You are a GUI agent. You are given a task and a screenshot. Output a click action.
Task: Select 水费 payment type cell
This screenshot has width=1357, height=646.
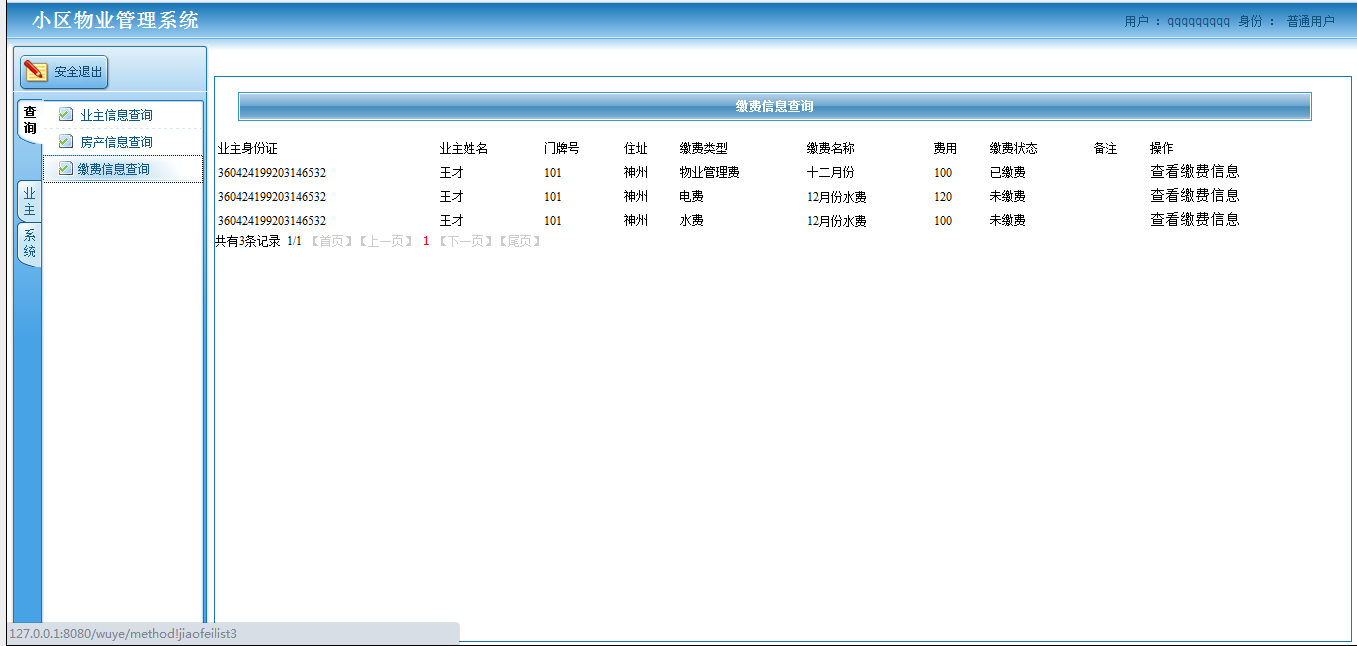(692, 220)
